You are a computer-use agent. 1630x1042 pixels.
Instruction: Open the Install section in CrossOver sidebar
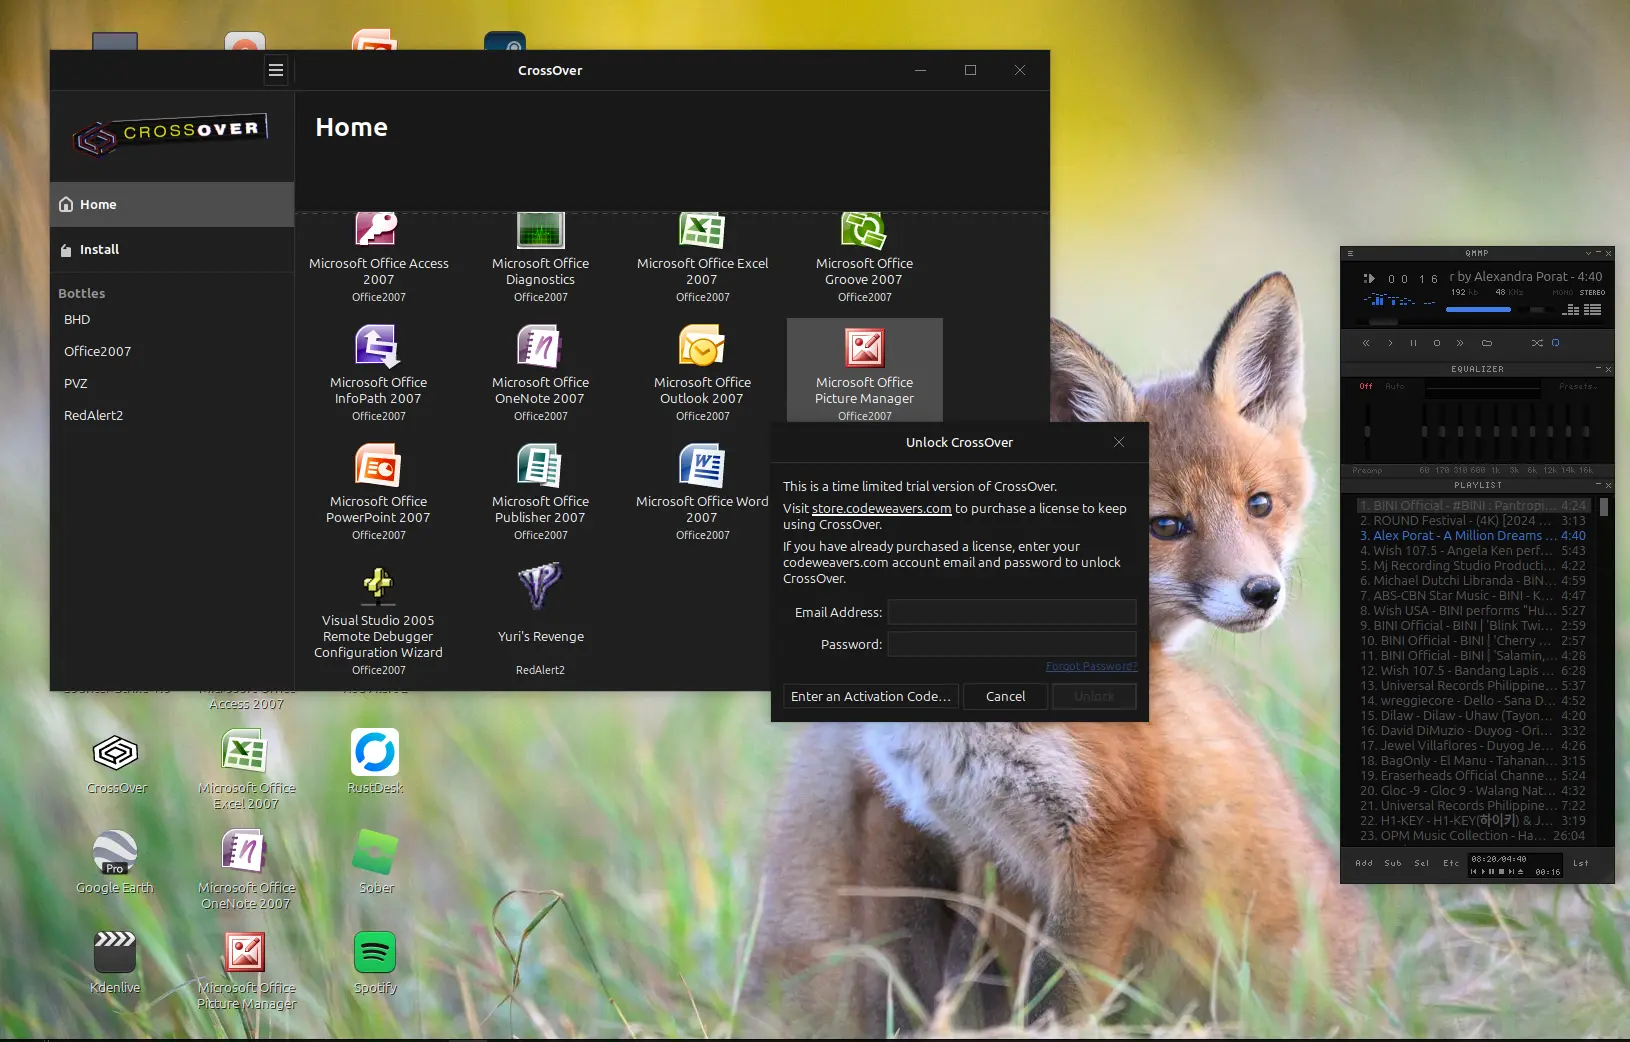coord(172,249)
